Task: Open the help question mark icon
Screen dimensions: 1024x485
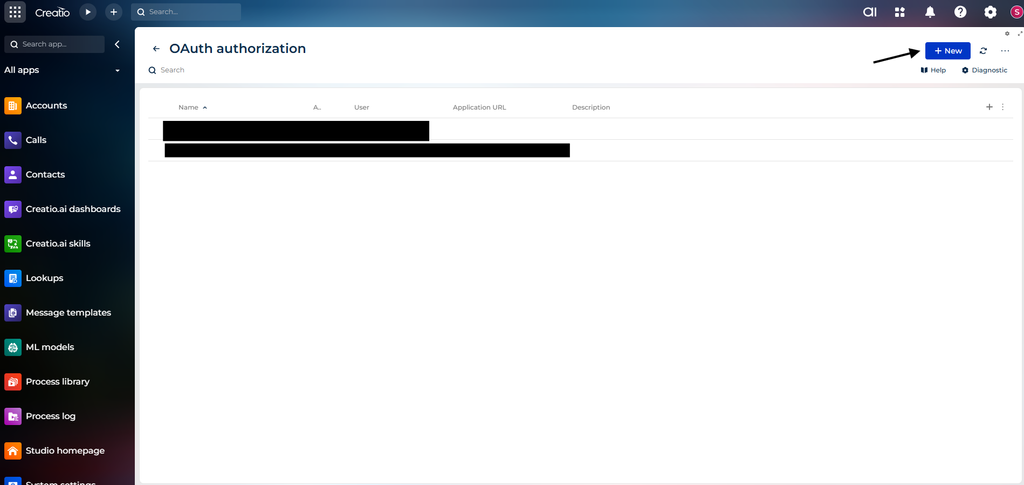Action: pos(960,12)
